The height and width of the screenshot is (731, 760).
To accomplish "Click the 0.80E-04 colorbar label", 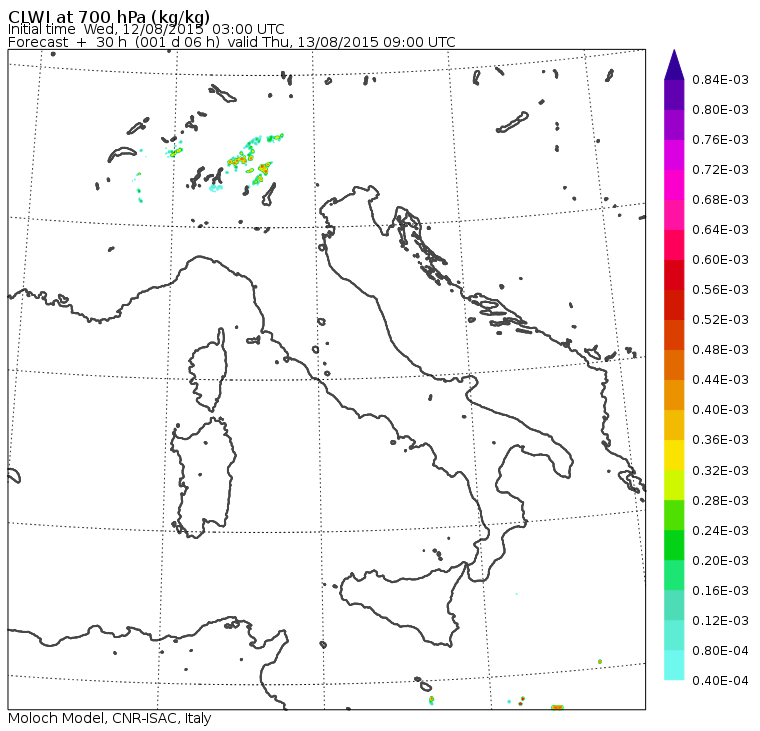I will [x=720, y=651].
